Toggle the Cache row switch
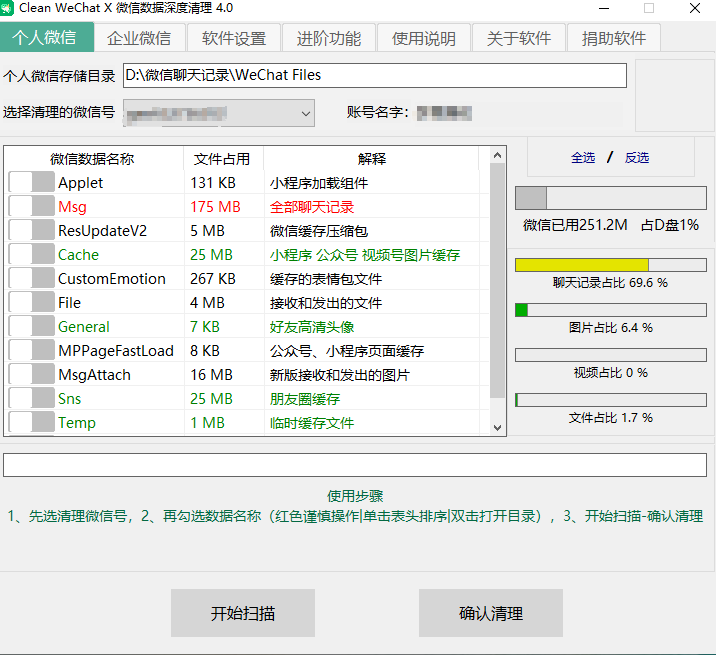The image size is (716, 655). pos(32,254)
